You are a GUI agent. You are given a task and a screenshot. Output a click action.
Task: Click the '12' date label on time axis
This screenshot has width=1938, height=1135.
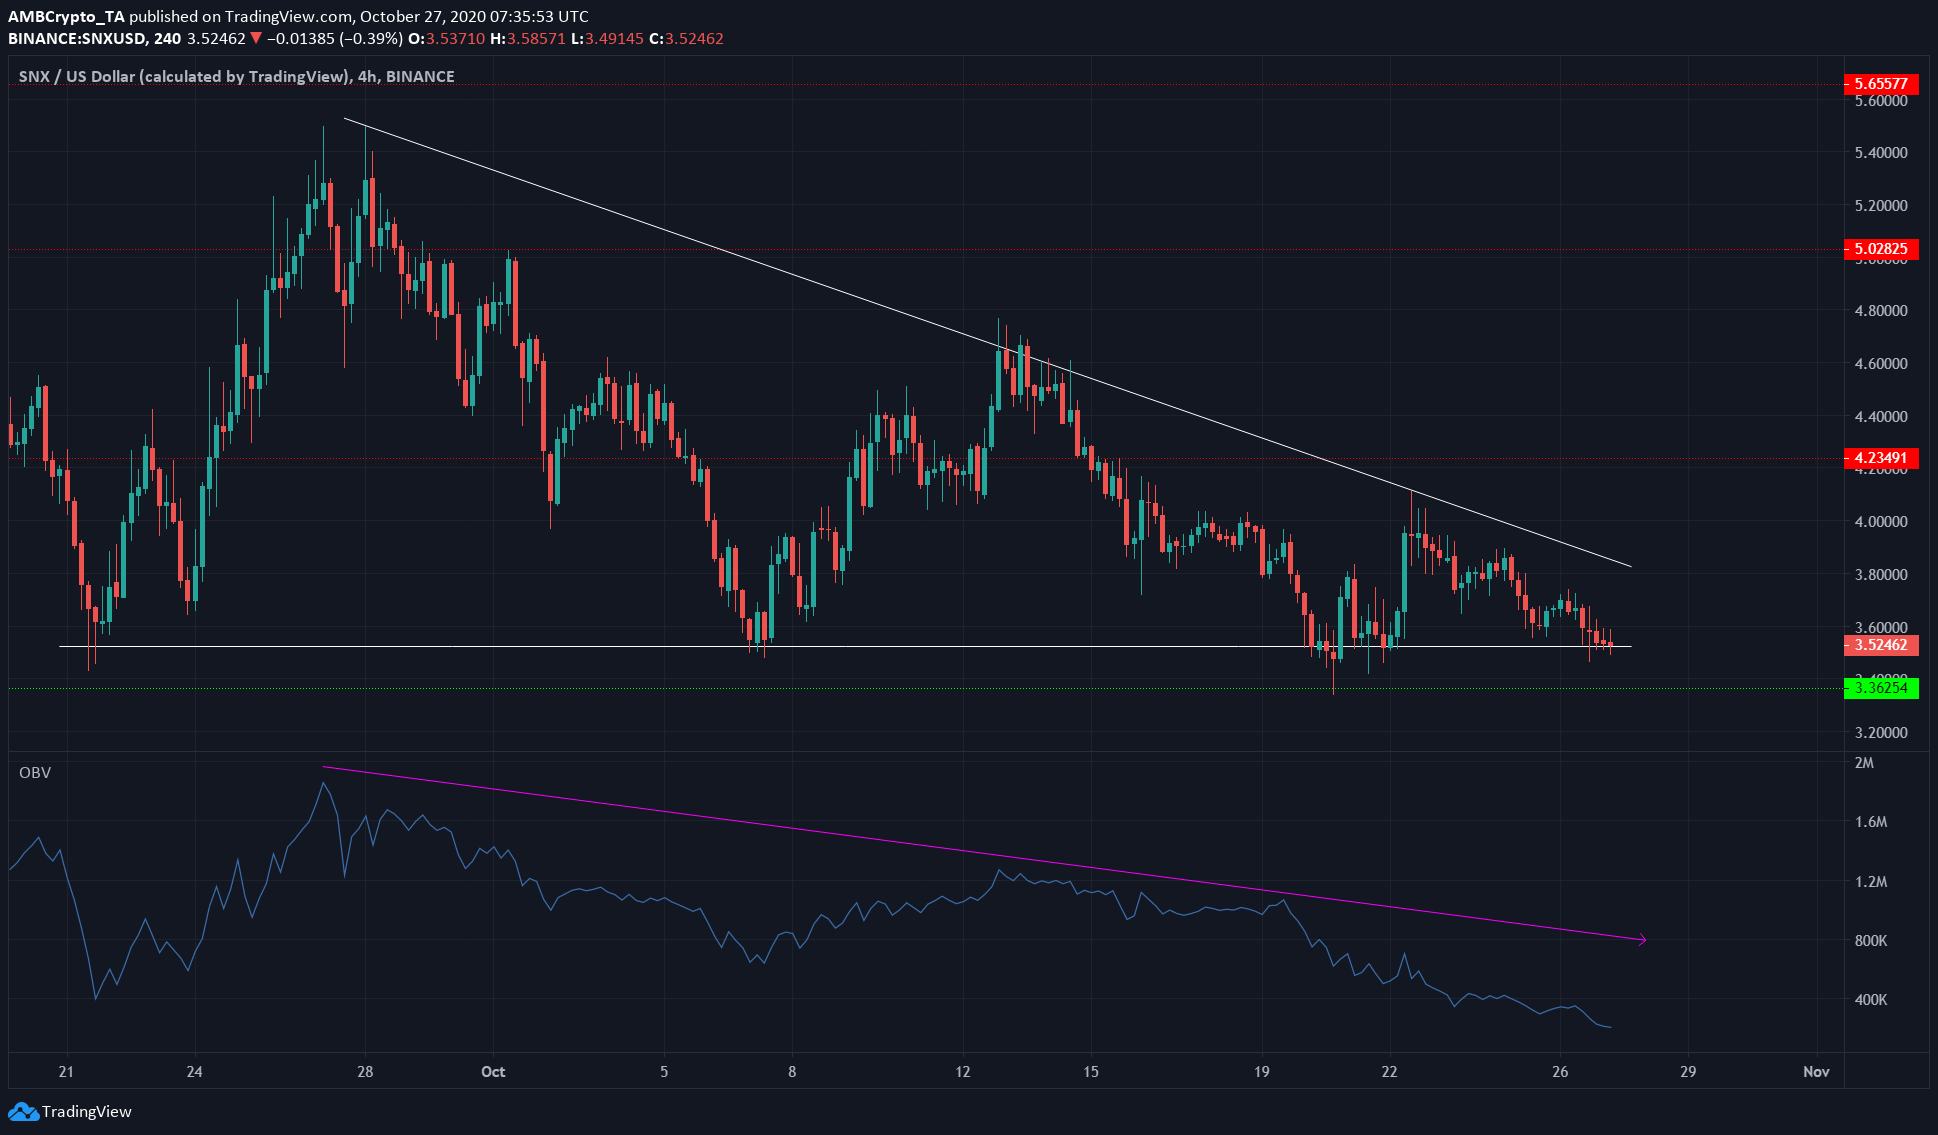point(962,1072)
